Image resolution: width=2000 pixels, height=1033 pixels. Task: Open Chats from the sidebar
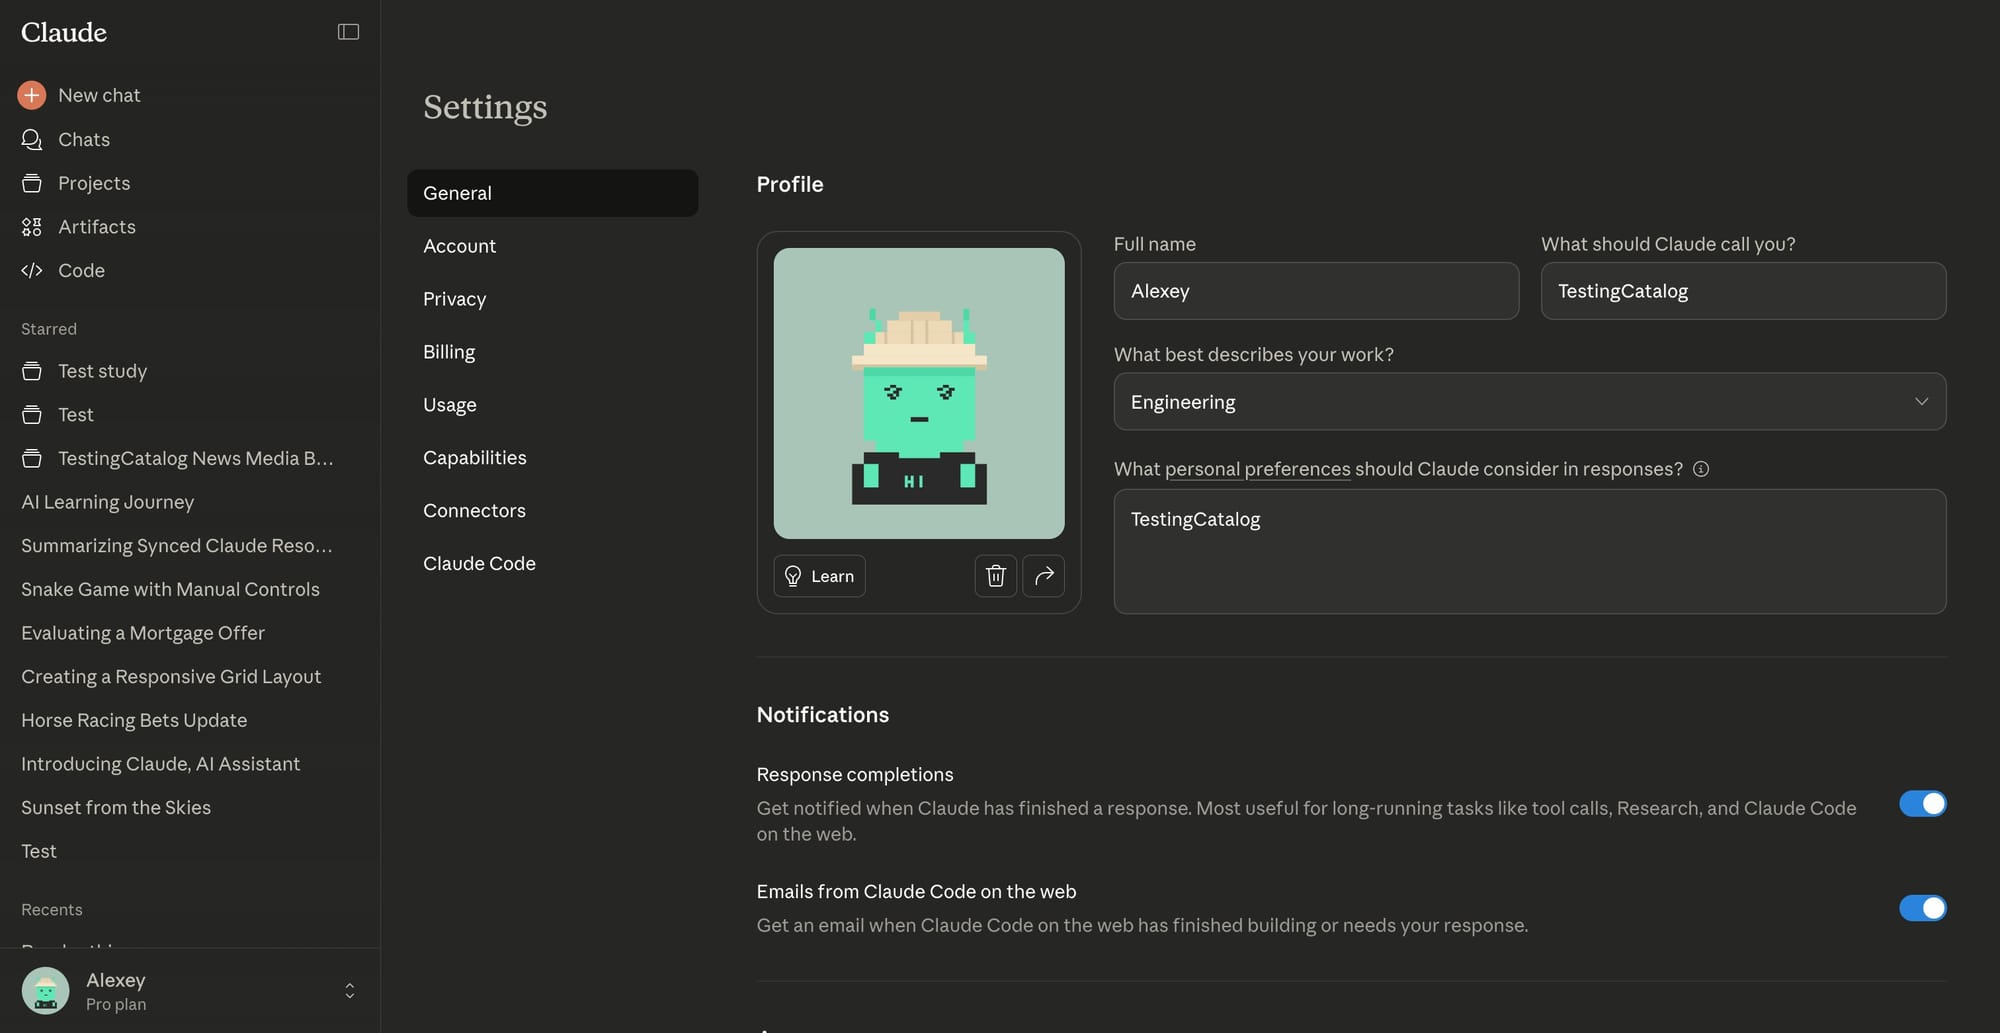point(83,139)
